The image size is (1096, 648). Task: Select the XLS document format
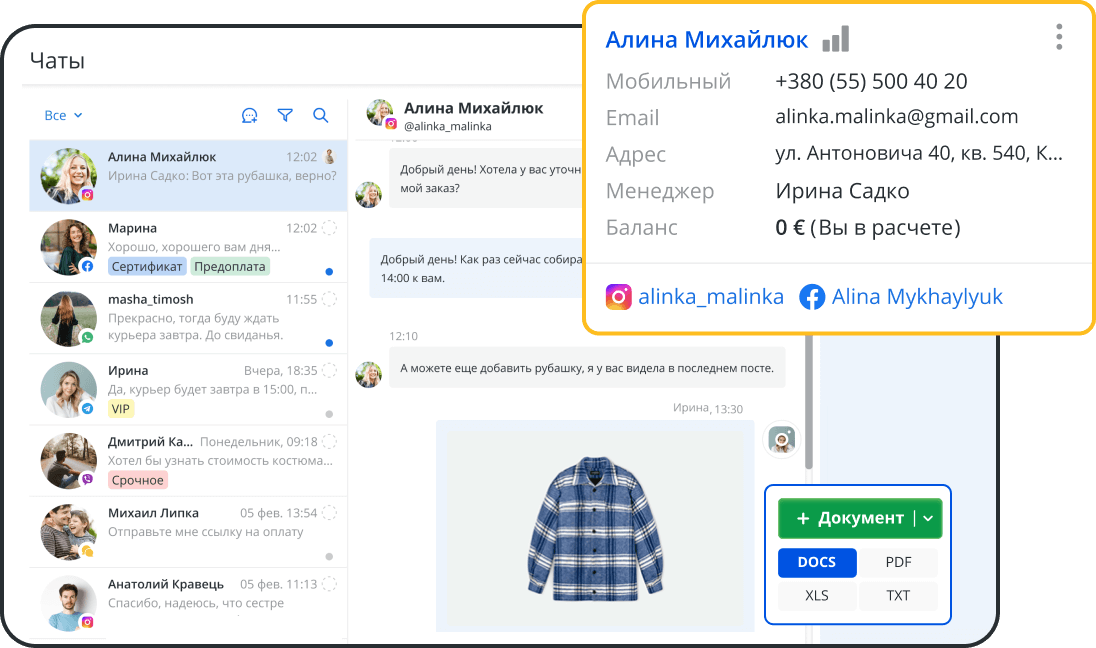[x=817, y=595]
